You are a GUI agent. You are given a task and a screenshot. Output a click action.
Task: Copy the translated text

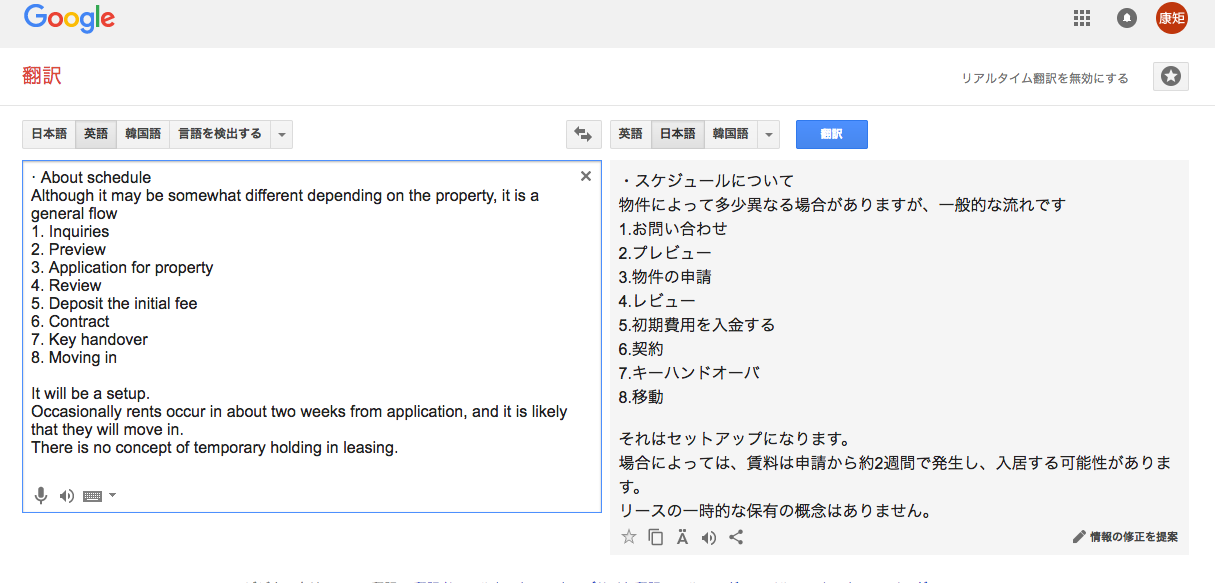pyautogui.click(x=656, y=537)
